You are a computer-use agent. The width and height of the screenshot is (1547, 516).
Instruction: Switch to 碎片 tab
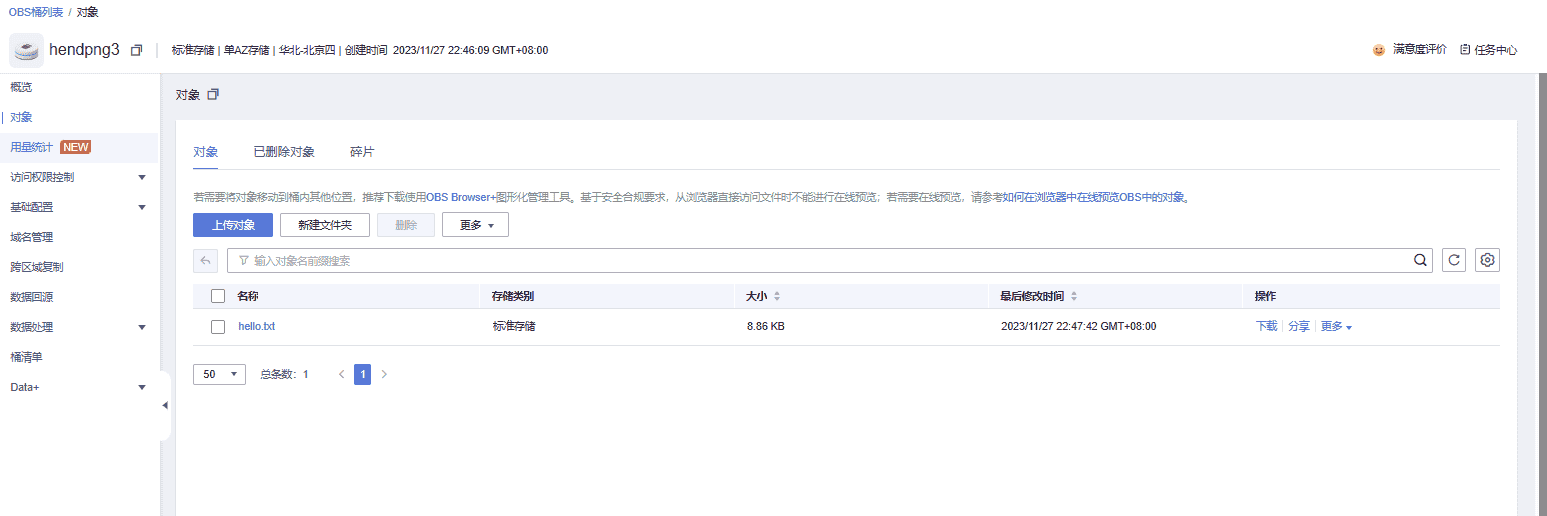click(x=362, y=152)
